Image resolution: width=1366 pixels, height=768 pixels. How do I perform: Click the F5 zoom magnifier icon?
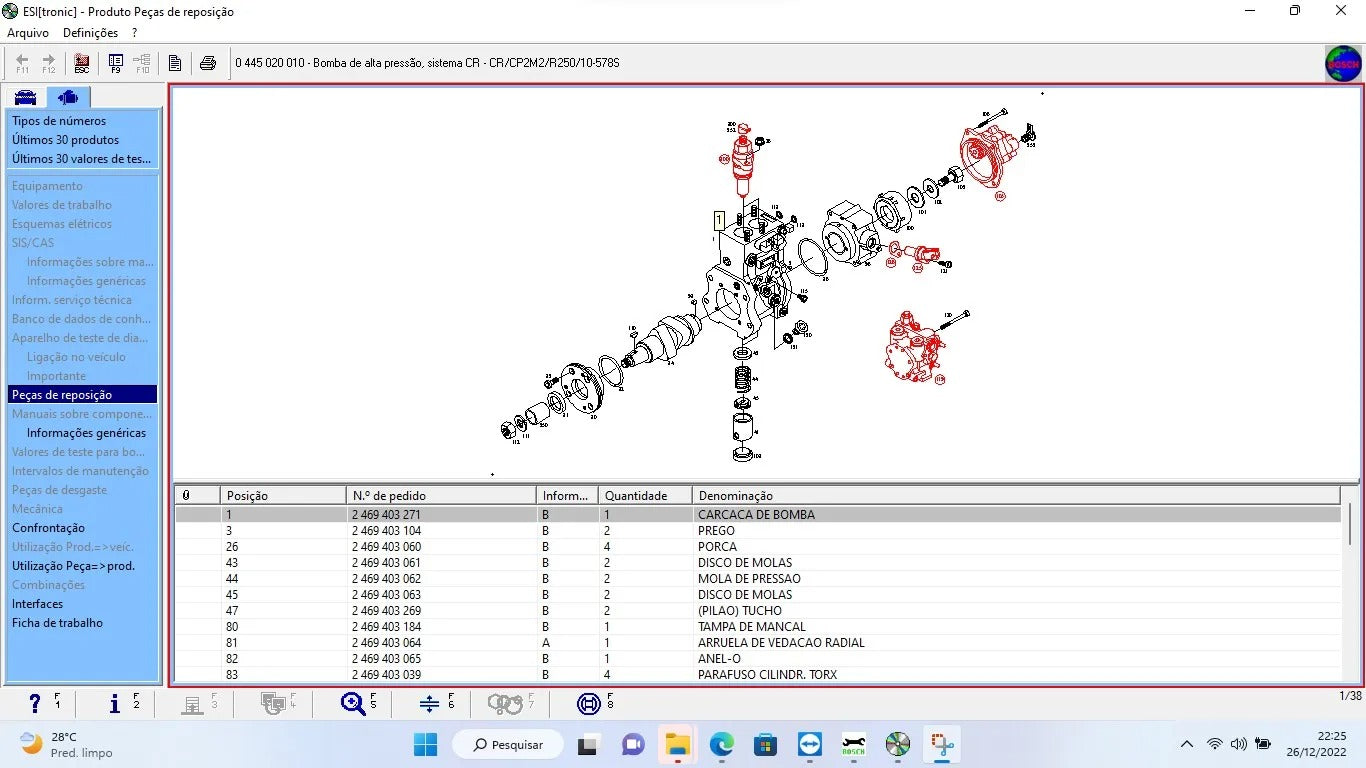click(353, 704)
